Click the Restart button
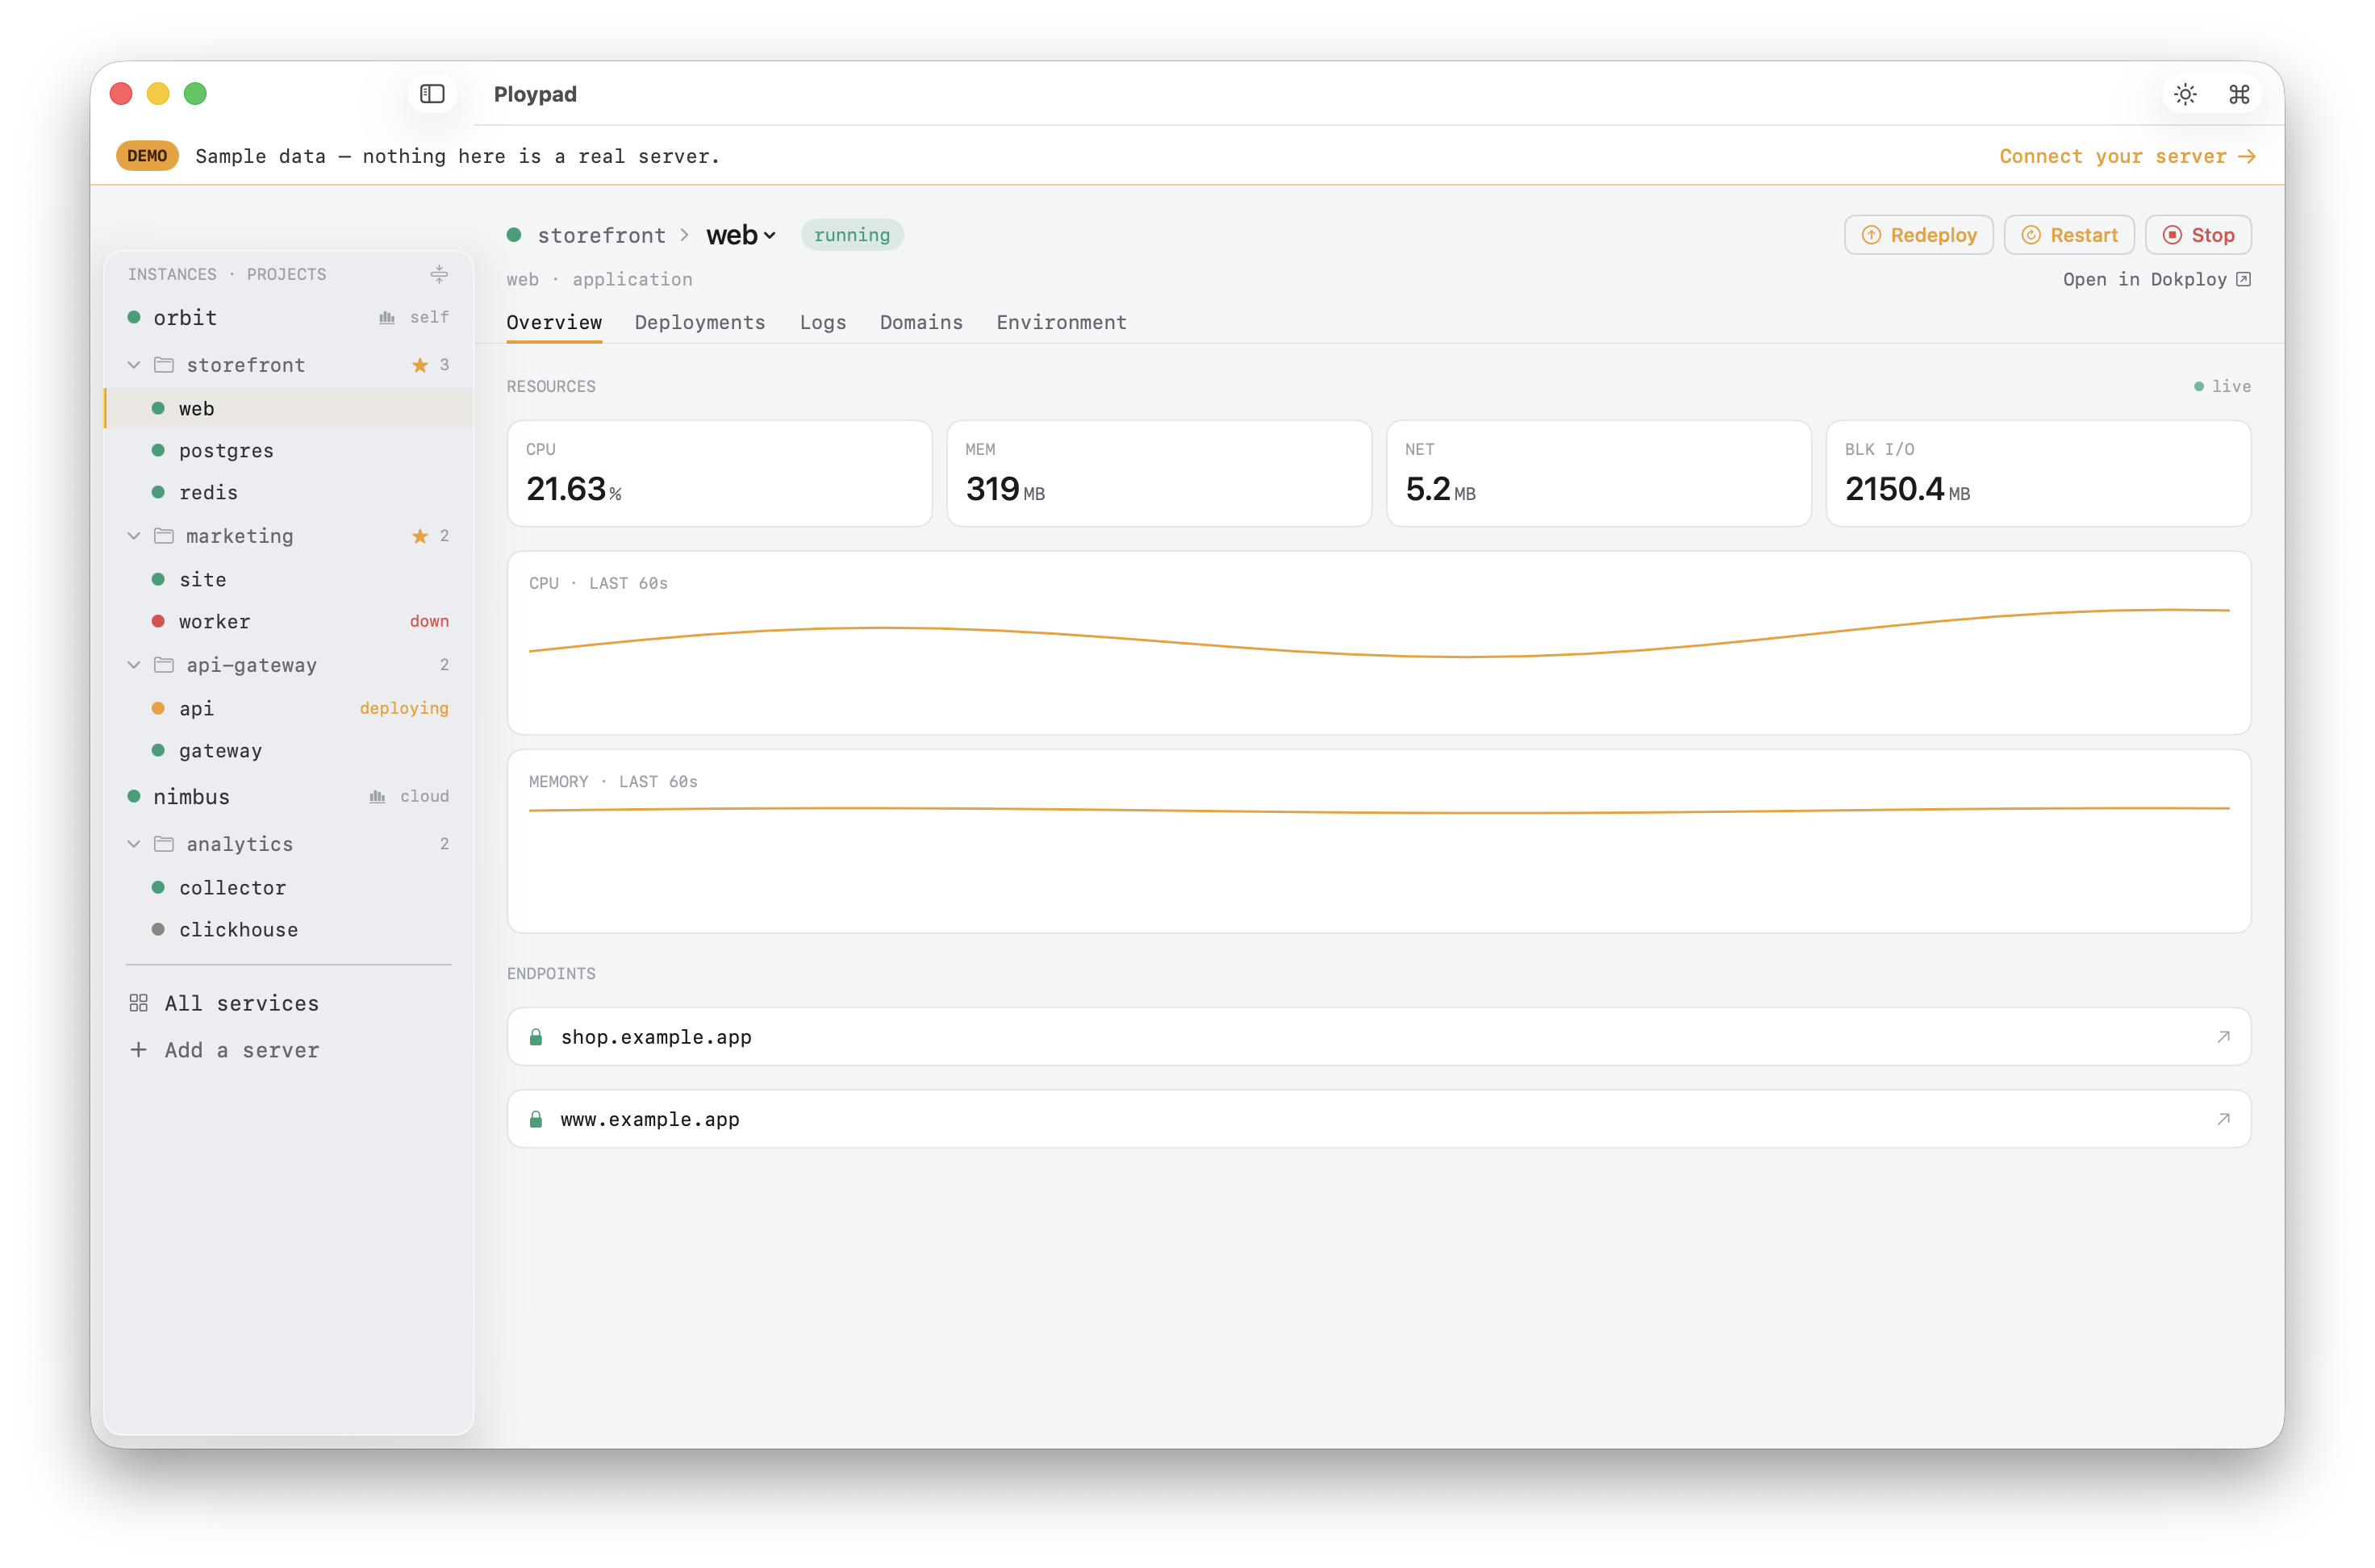2375x1568 pixels. click(x=2069, y=235)
